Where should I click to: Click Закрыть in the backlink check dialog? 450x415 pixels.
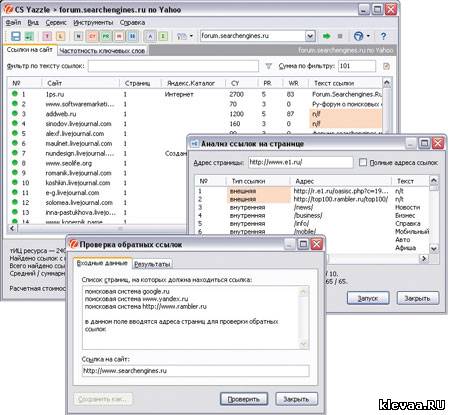(296, 399)
